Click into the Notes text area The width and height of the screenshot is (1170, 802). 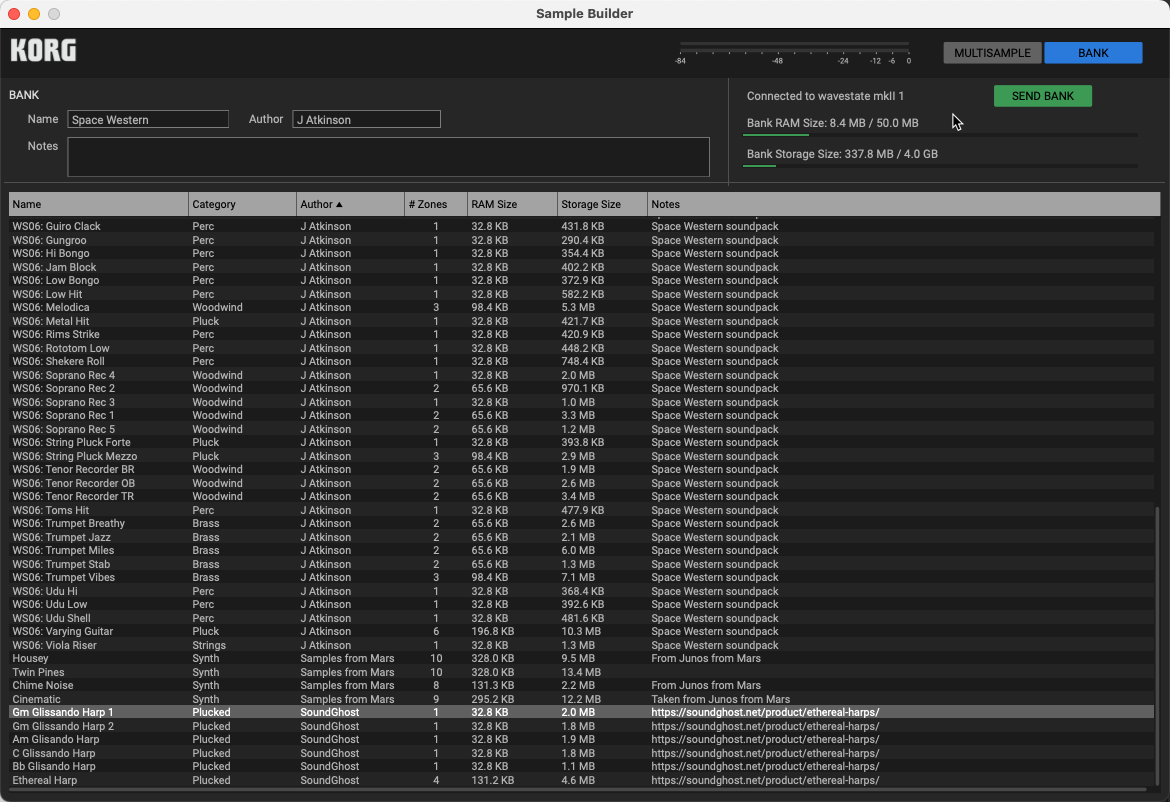pyautogui.click(x=388, y=157)
